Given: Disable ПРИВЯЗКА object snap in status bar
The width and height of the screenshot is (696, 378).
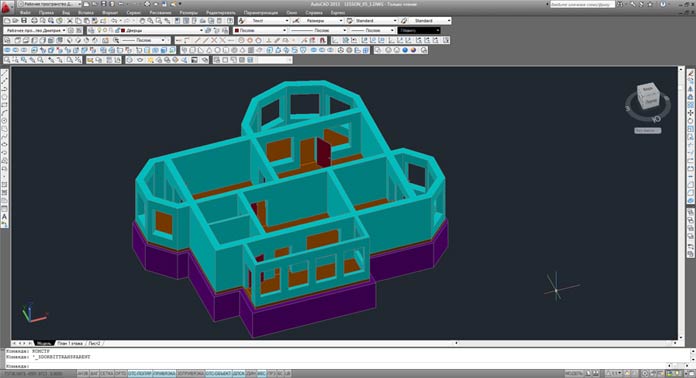Looking at the screenshot, I should coord(164,374).
